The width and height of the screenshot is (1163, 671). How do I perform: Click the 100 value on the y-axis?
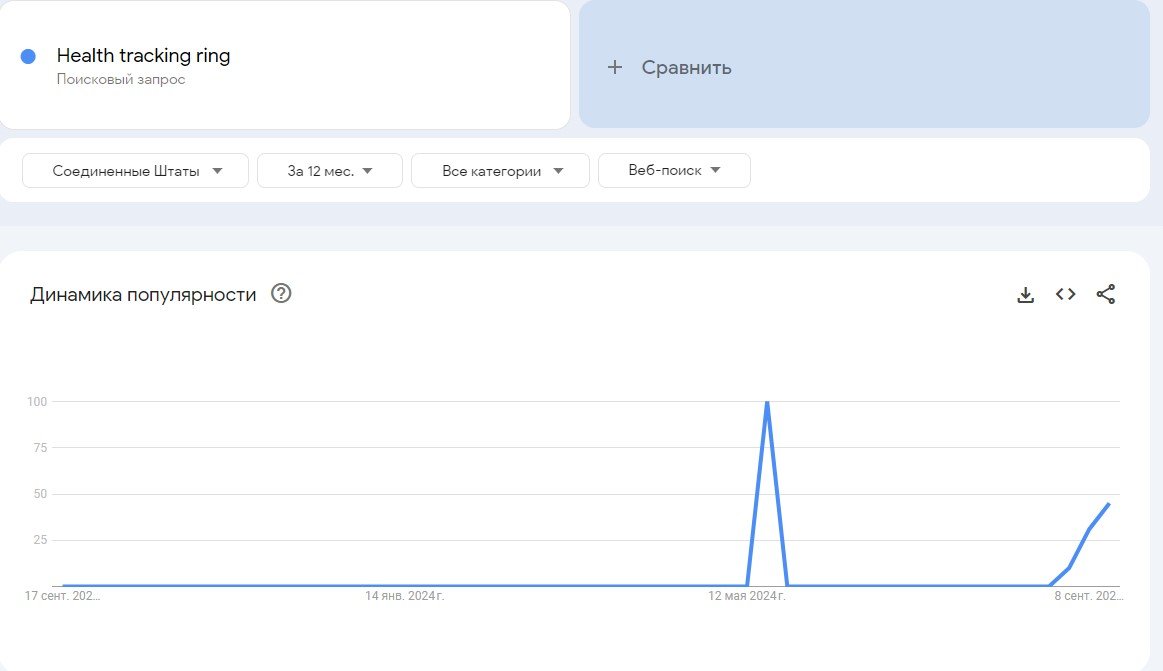(40, 402)
